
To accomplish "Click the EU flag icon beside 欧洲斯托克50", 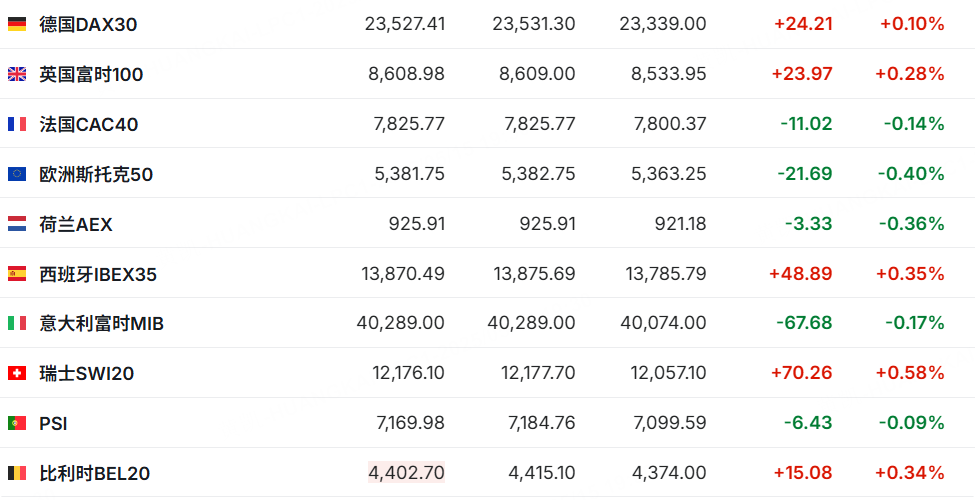I will pyautogui.click(x=17, y=174).
